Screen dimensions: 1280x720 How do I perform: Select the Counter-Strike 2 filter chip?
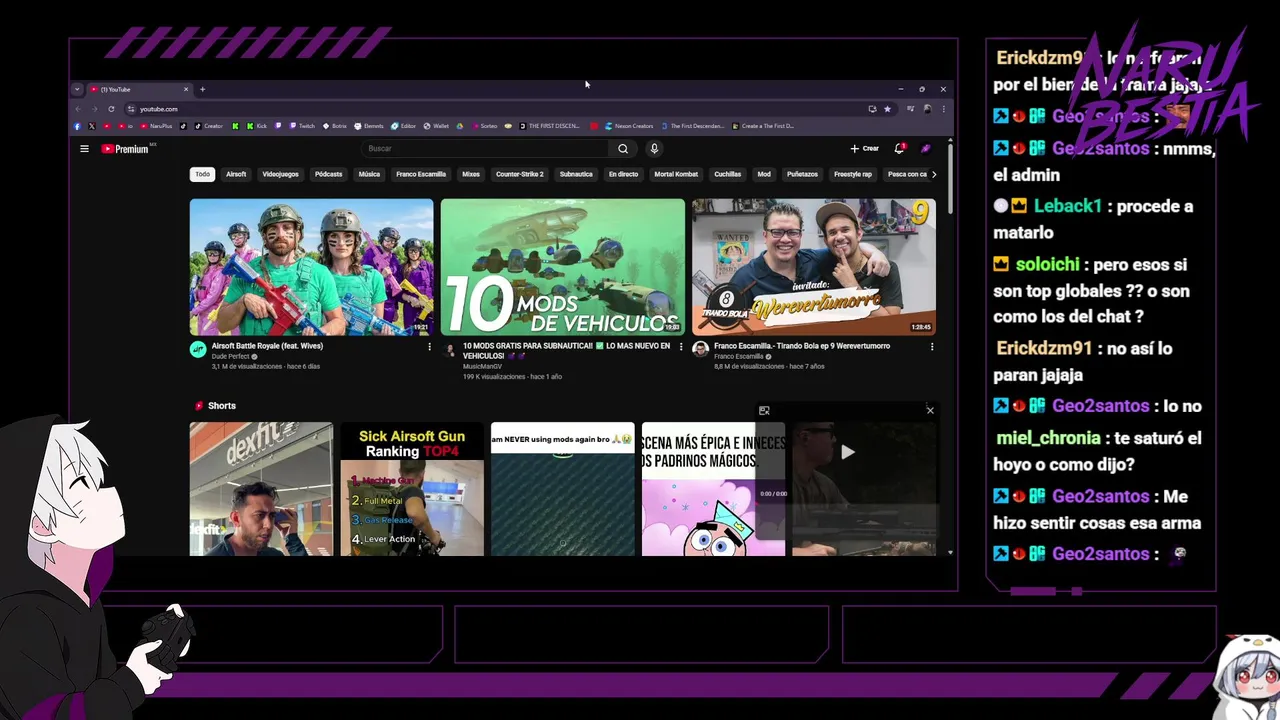[520, 174]
